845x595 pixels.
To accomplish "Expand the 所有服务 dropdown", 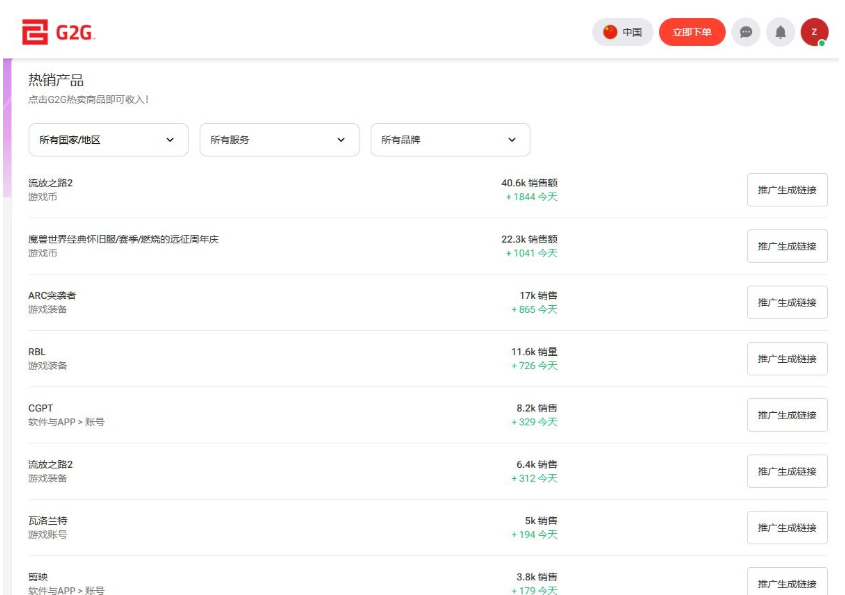I will pyautogui.click(x=279, y=140).
